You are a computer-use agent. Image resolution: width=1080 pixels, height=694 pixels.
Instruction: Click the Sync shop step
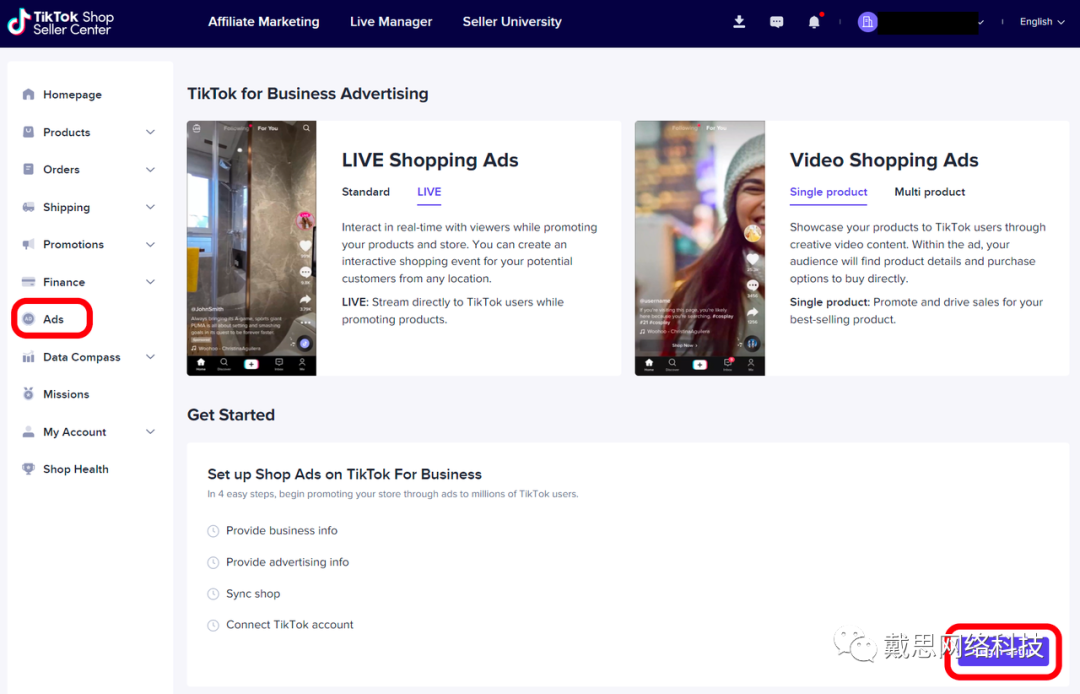253,593
